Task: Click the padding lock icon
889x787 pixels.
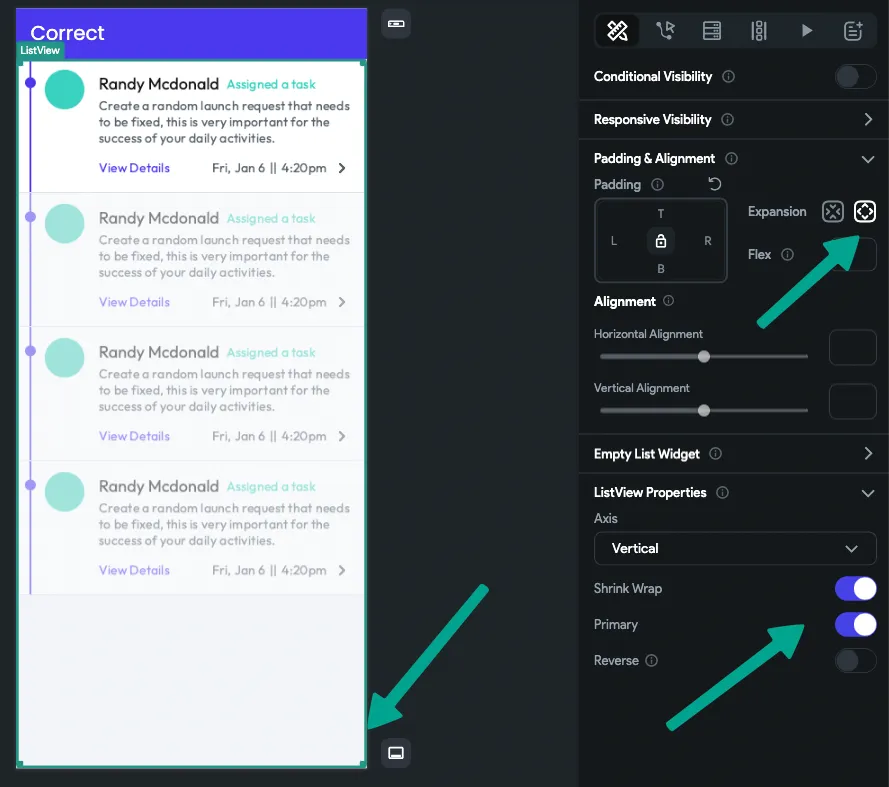Action: tap(661, 241)
